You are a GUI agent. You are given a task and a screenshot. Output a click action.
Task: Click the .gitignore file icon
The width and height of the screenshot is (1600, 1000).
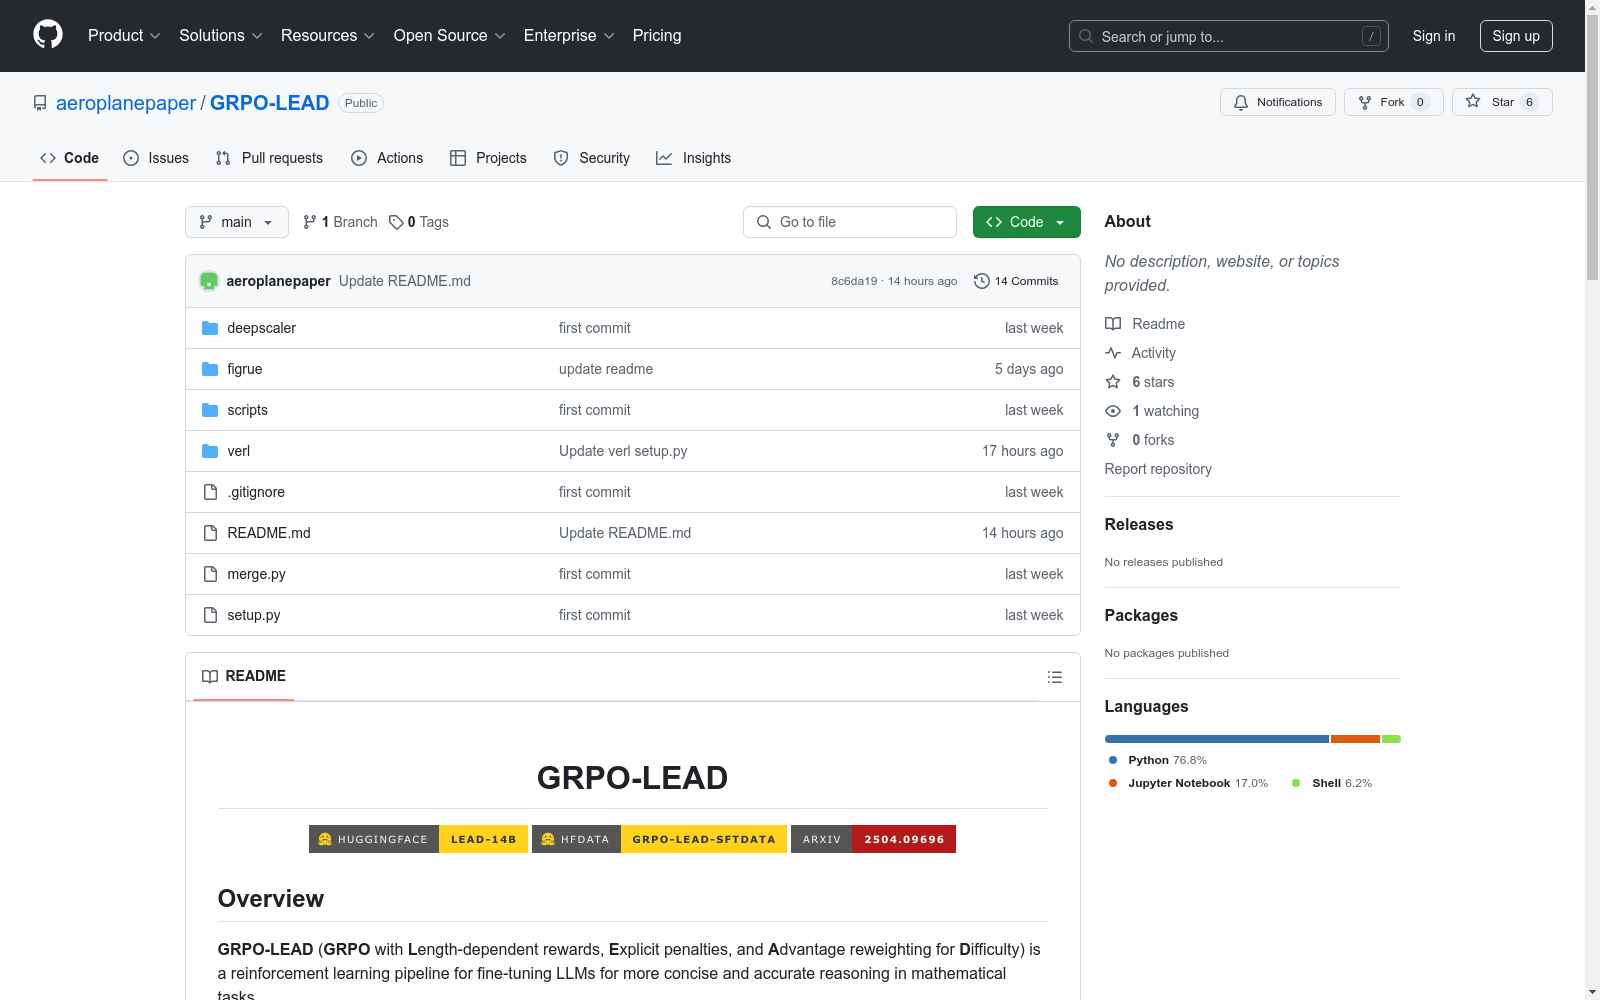210,492
